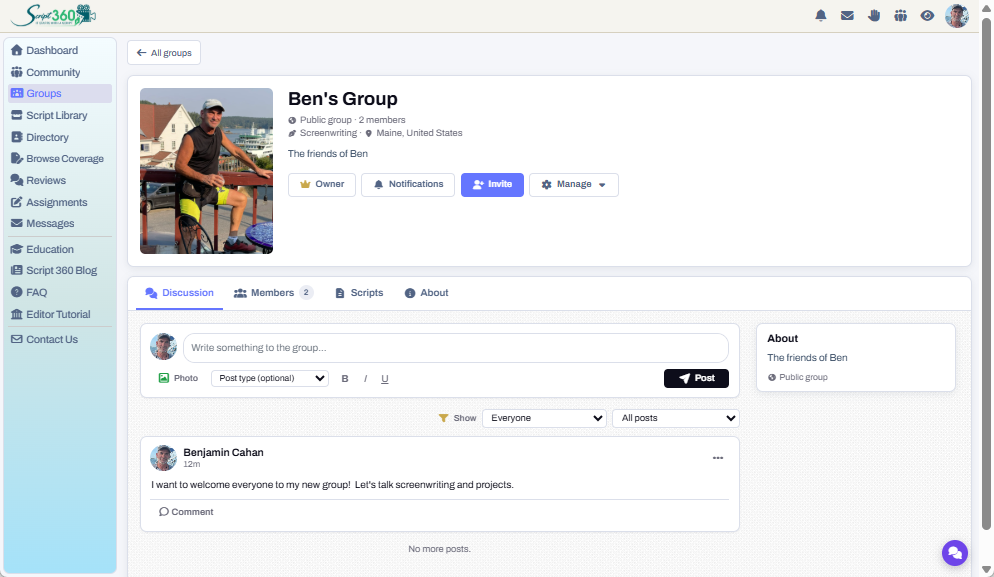Click the scrollbar down arrow

coord(986,570)
